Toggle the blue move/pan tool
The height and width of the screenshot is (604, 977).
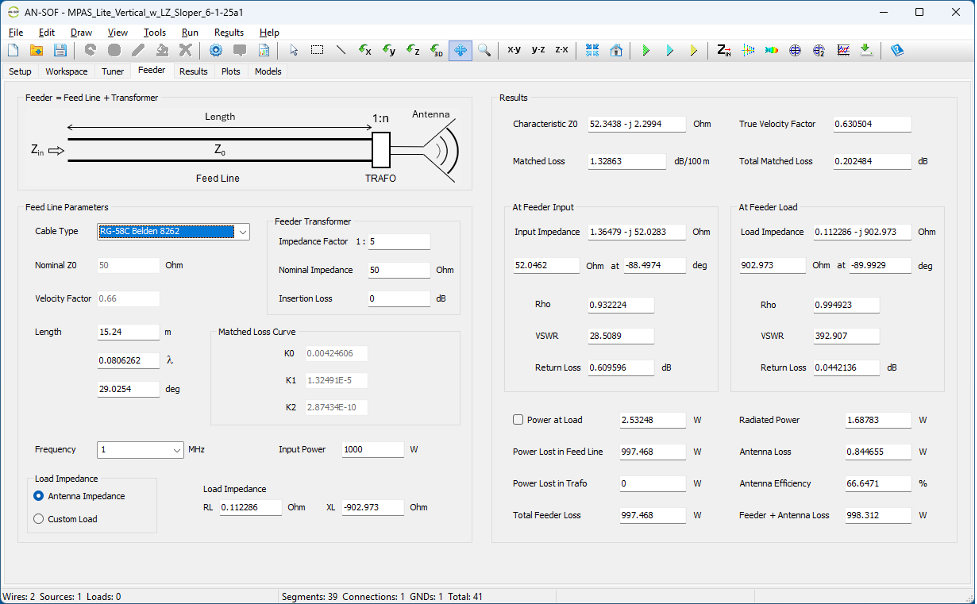coord(460,50)
